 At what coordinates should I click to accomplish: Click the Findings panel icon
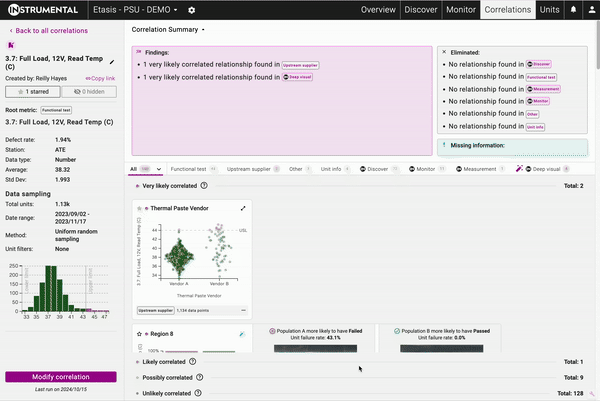click(x=139, y=52)
